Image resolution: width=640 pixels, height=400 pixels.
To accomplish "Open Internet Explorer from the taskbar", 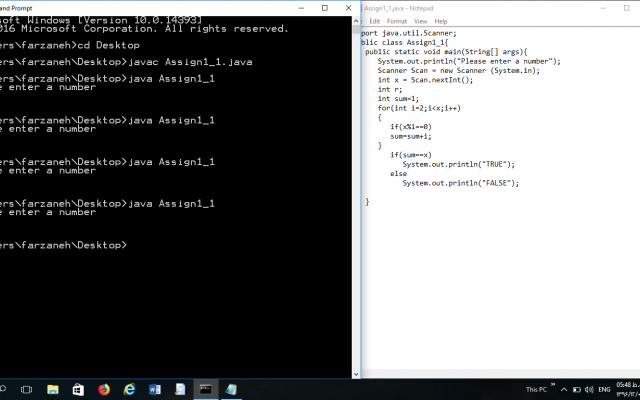I will (129, 389).
